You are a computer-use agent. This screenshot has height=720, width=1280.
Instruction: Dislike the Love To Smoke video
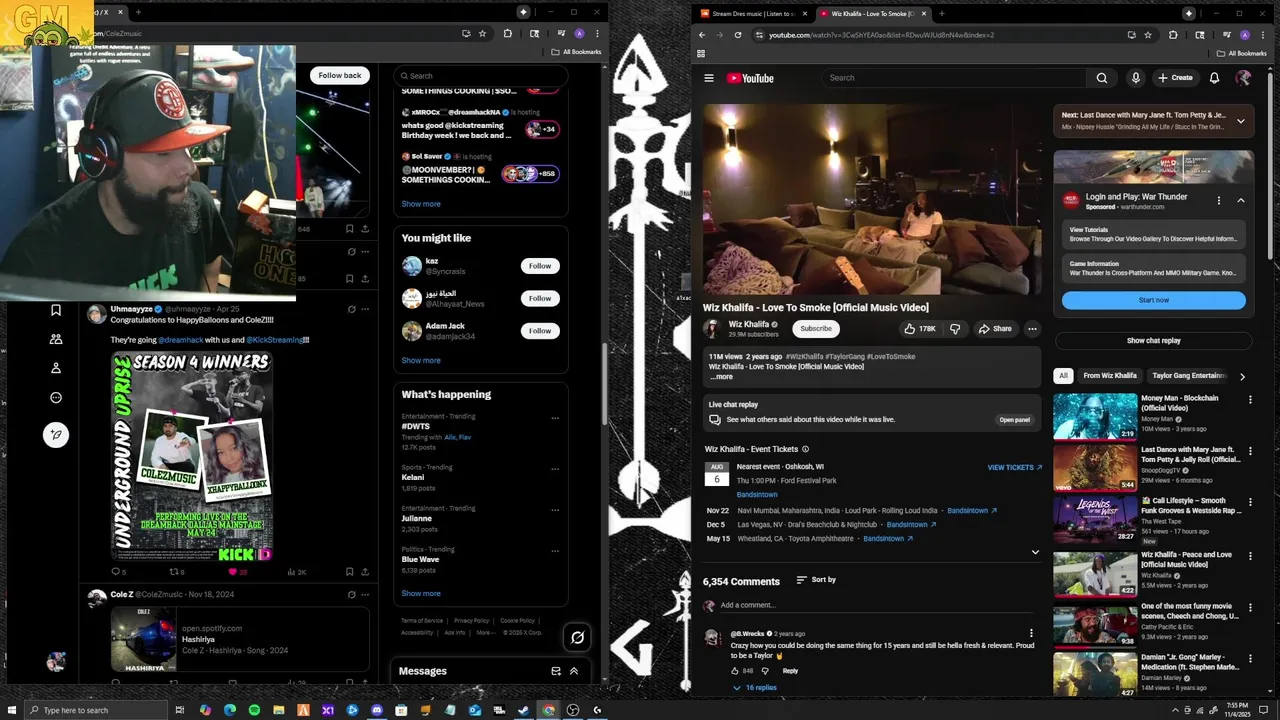tap(955, 329)
